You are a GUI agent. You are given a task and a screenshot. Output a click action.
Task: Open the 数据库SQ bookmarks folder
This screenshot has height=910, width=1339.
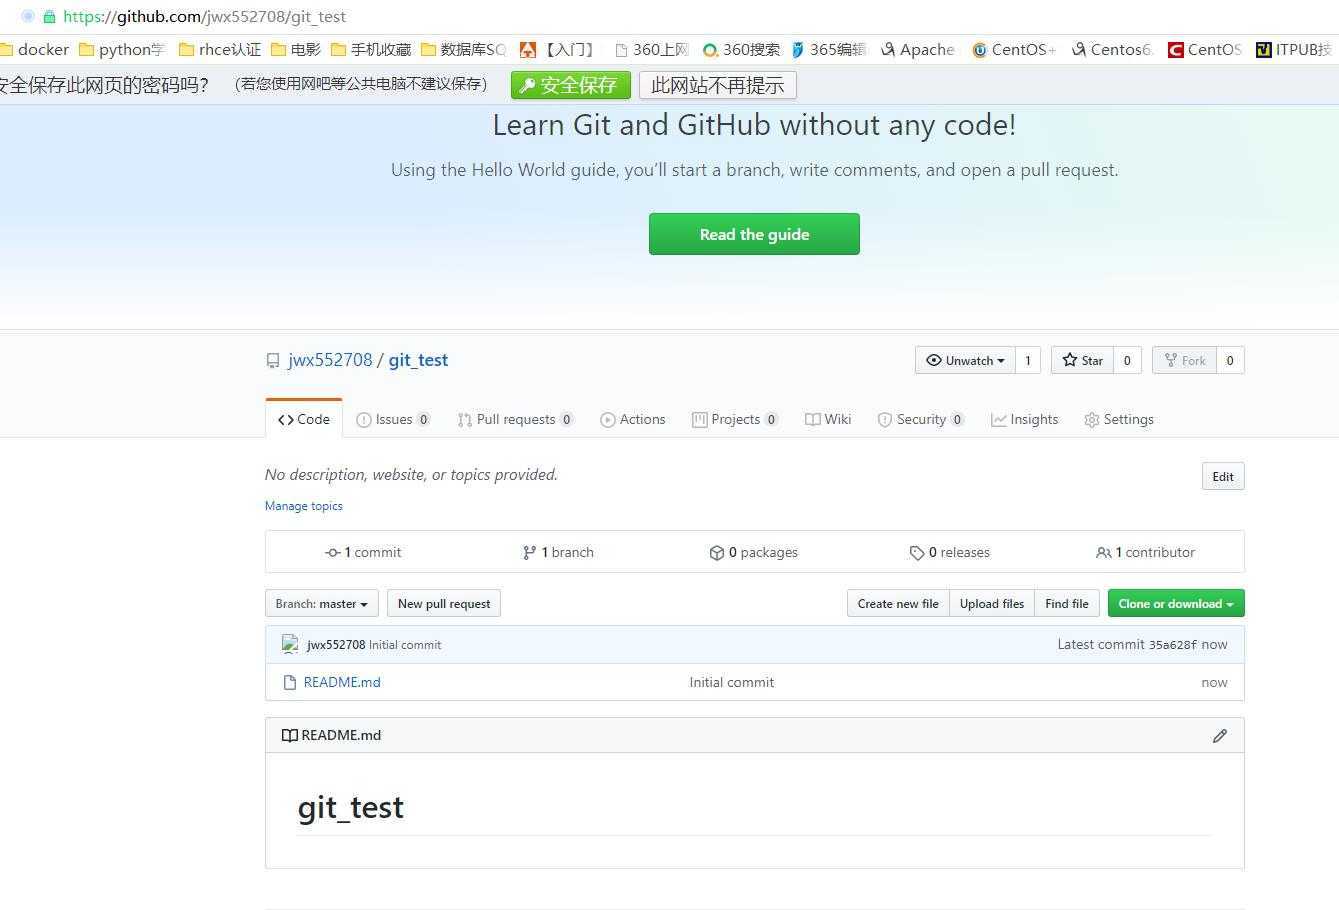[x=464, y=49]
